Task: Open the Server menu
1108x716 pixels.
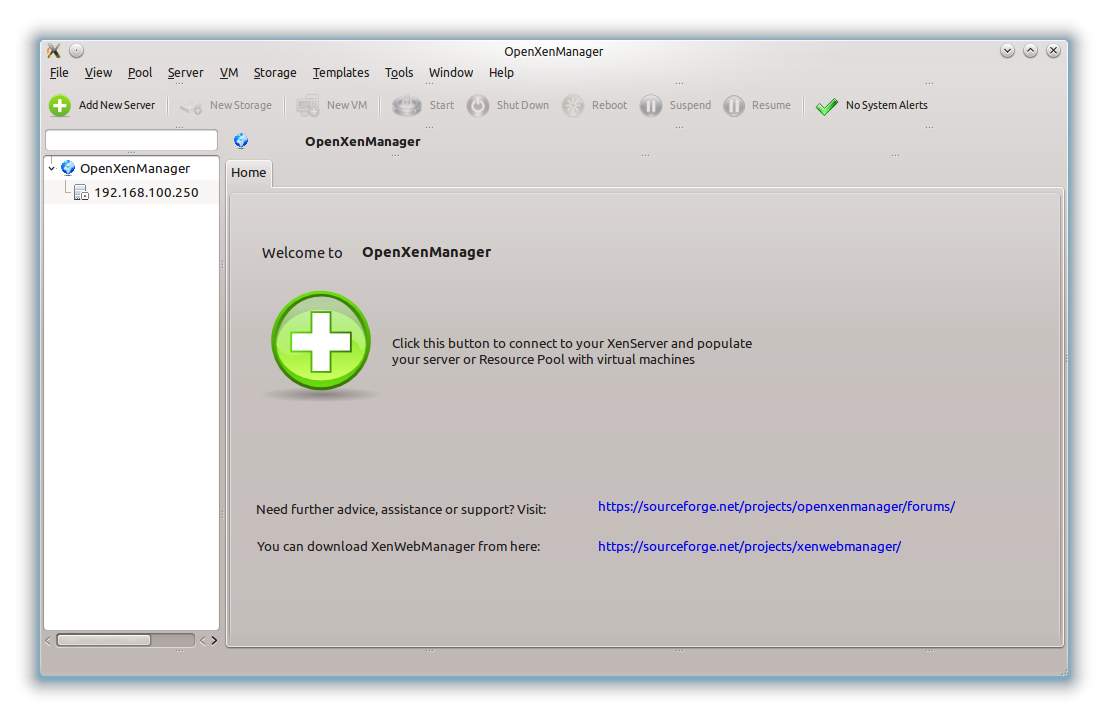Action: pyautogui.click(x=185, y=73)
